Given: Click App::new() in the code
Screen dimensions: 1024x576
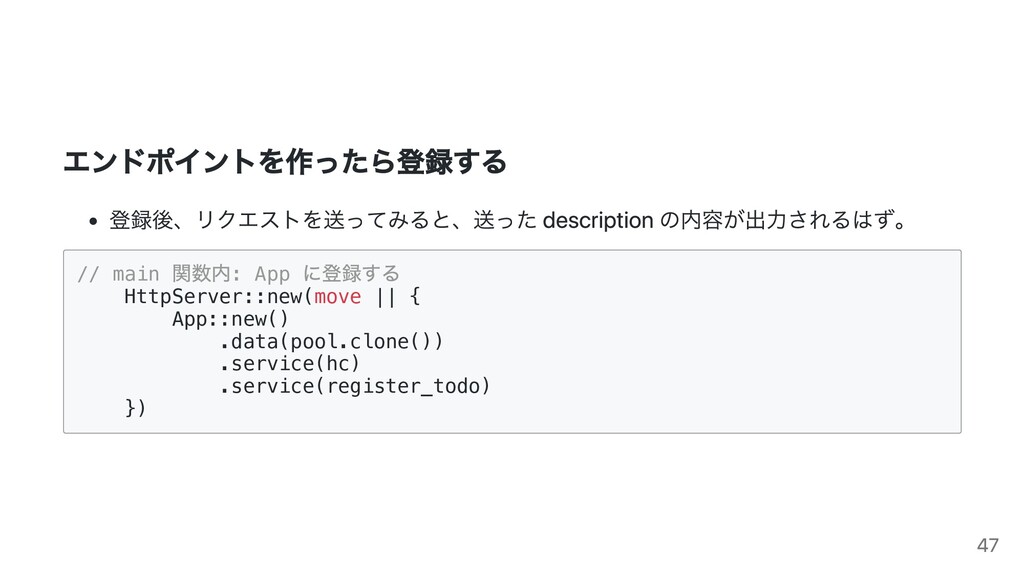Looking at the screenshot, I should [x=230, y=319].
